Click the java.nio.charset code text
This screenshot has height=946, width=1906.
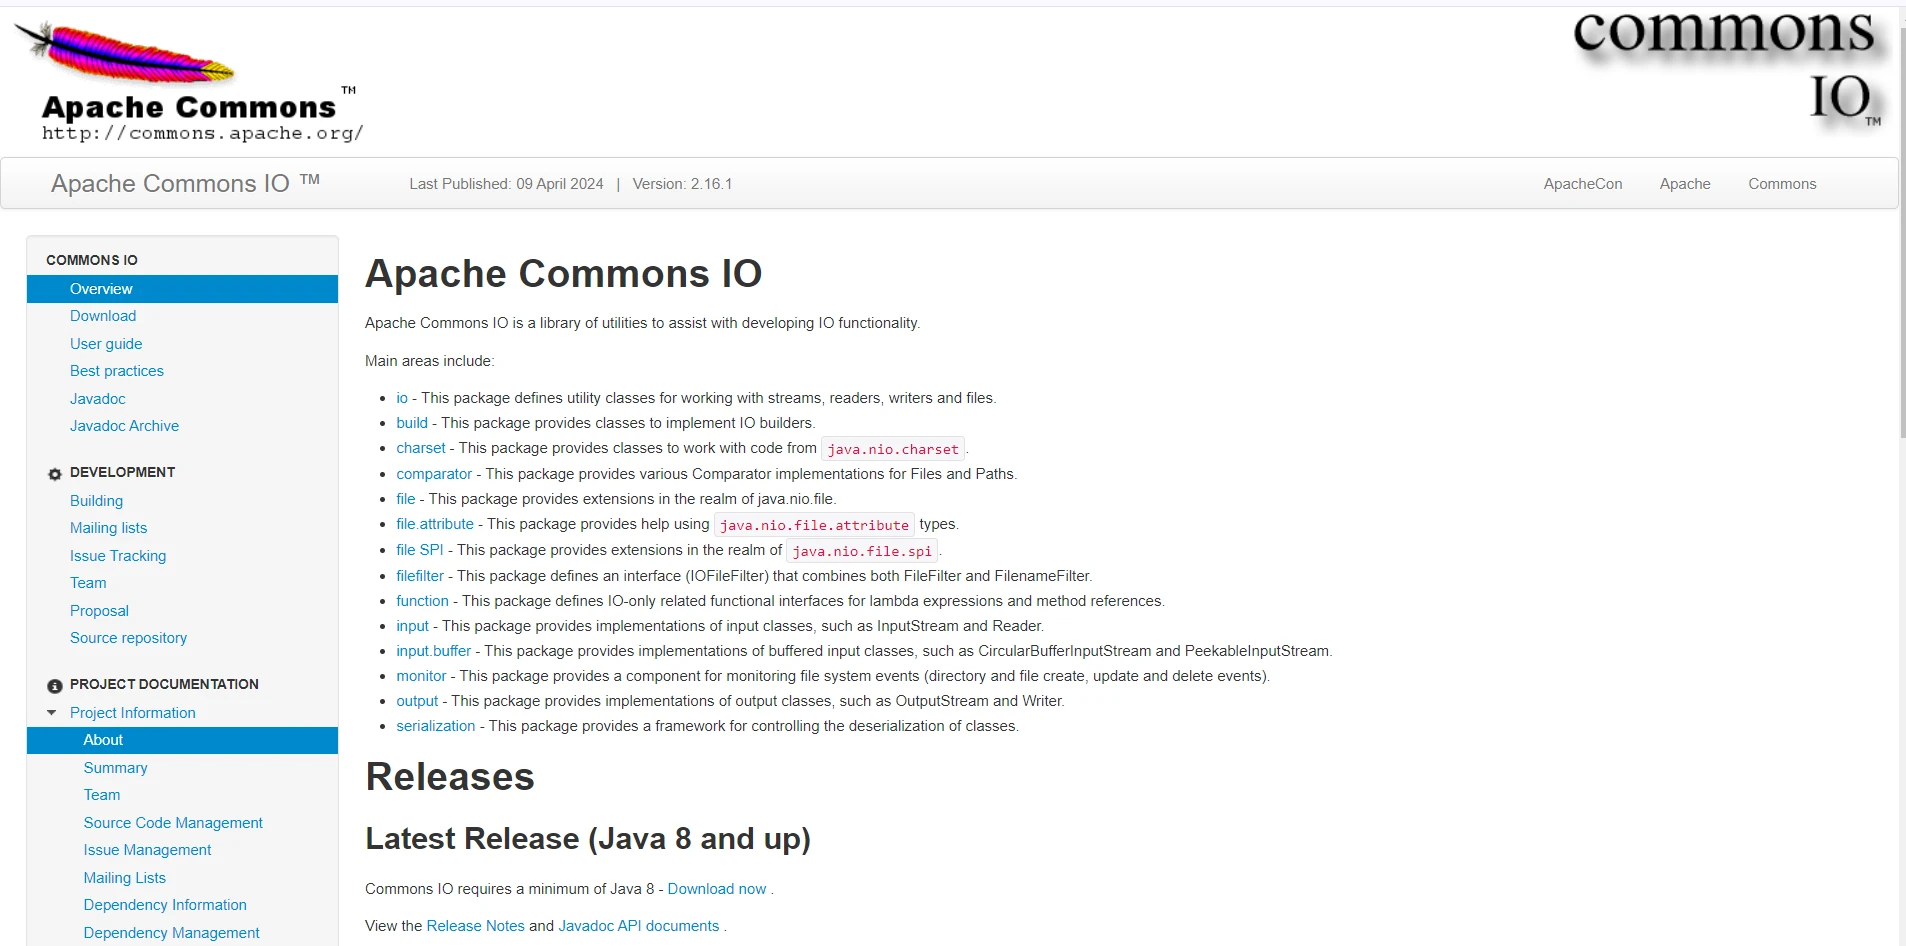(893, 449)
